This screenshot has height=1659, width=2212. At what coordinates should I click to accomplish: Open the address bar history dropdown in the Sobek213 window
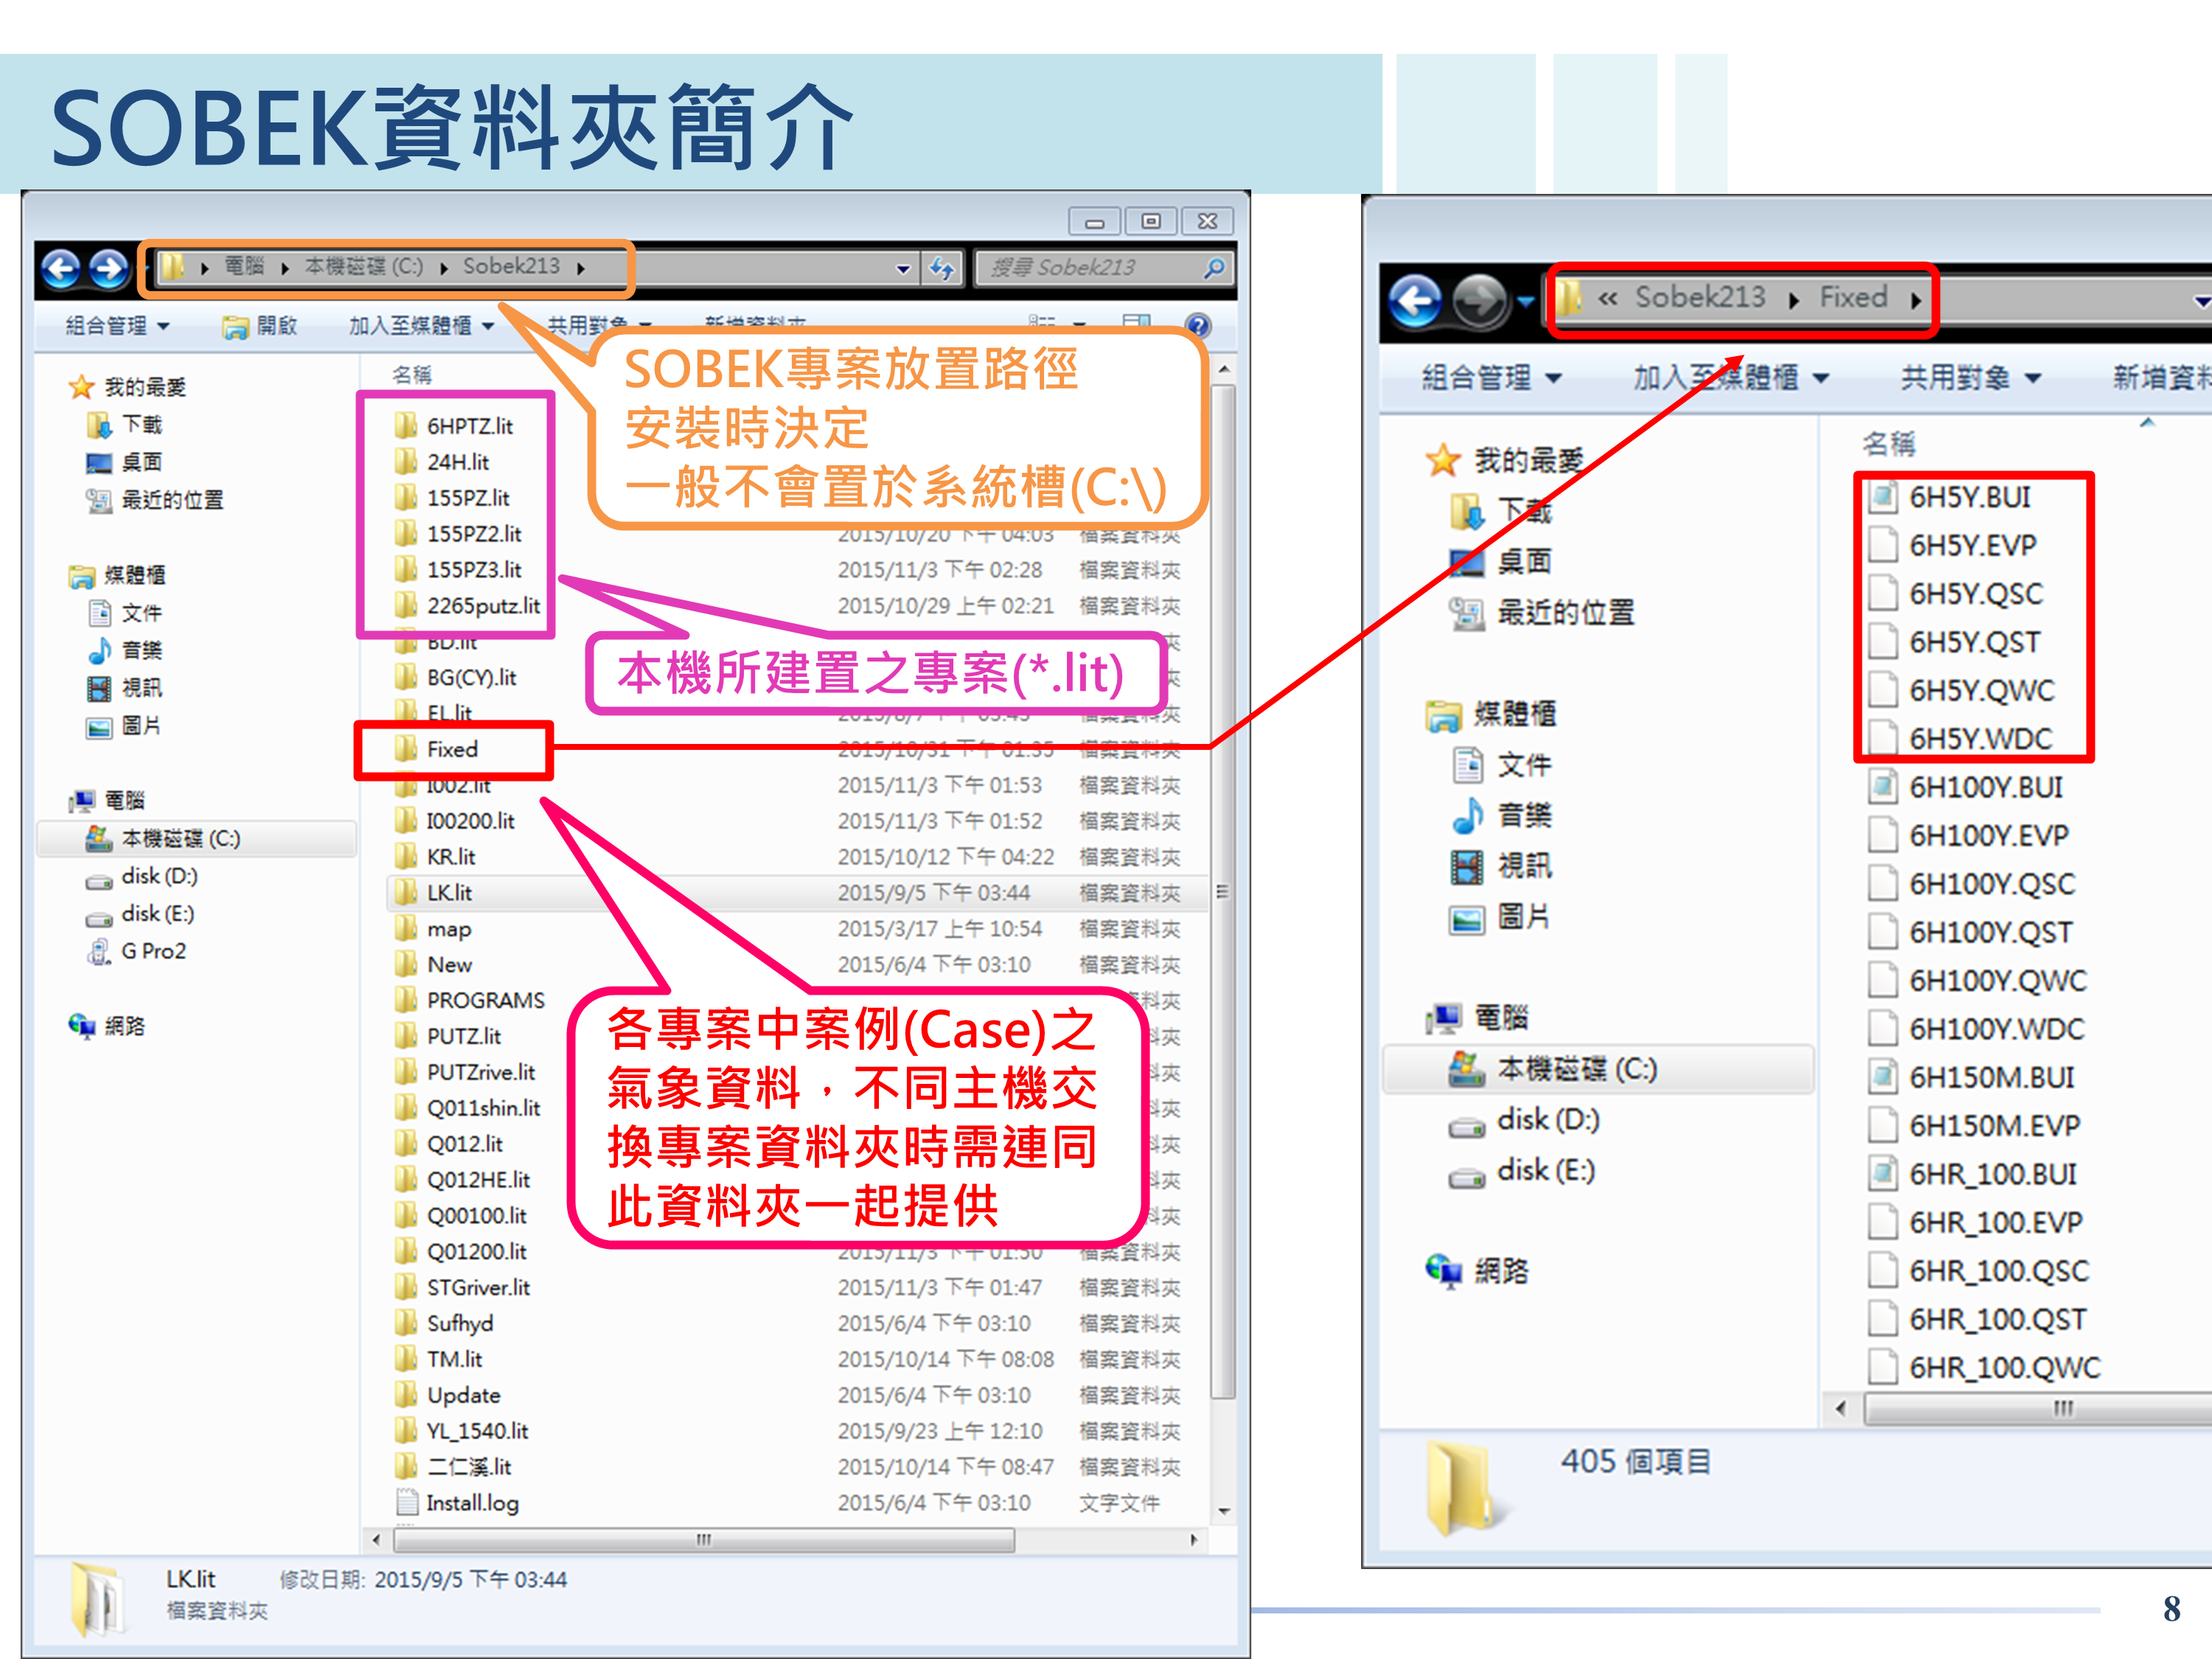click(x=903, y=268)
